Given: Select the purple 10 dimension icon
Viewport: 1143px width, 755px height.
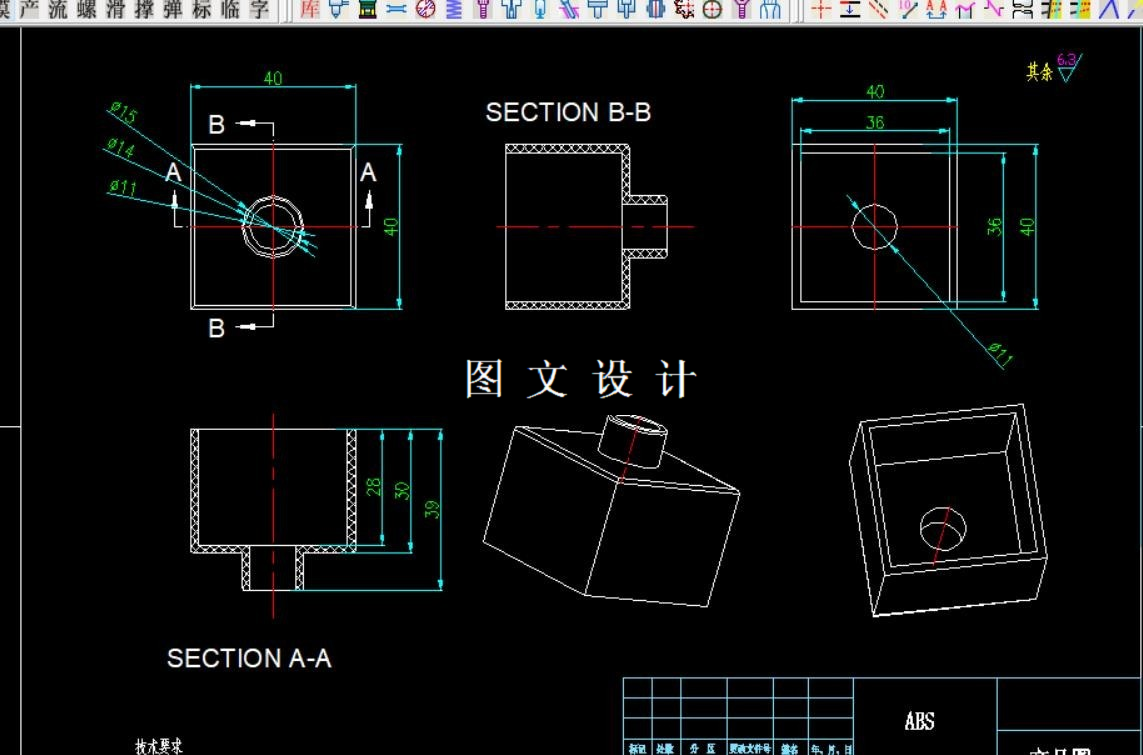Looking at the screenshot, I should pos(908,9).
